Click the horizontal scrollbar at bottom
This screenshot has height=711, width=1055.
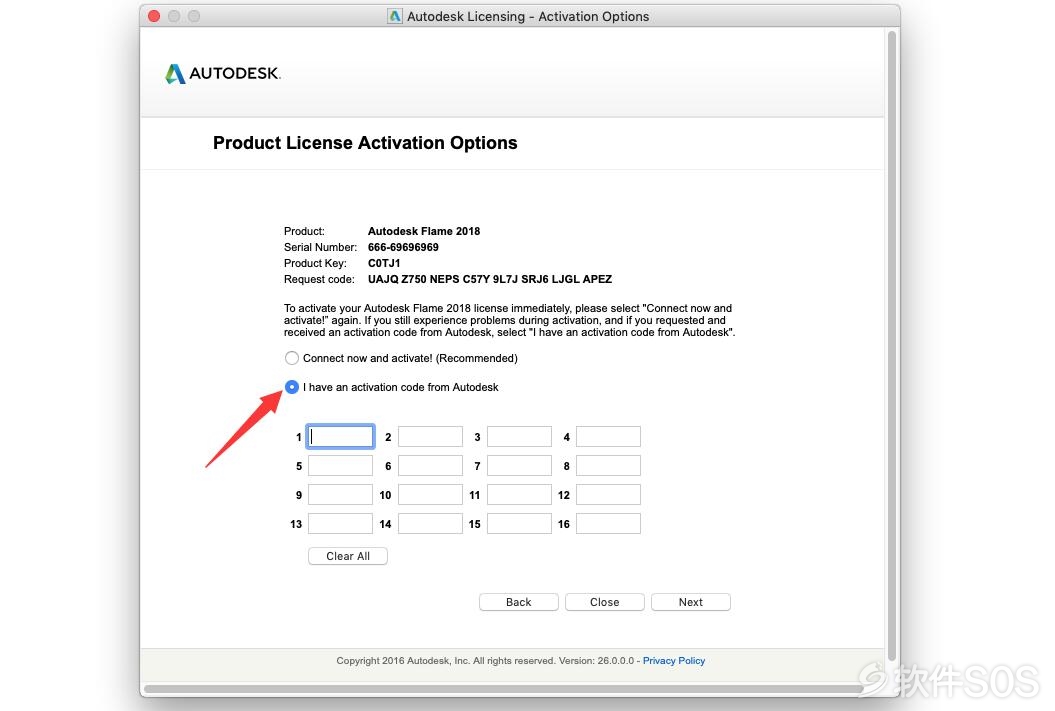503,689
